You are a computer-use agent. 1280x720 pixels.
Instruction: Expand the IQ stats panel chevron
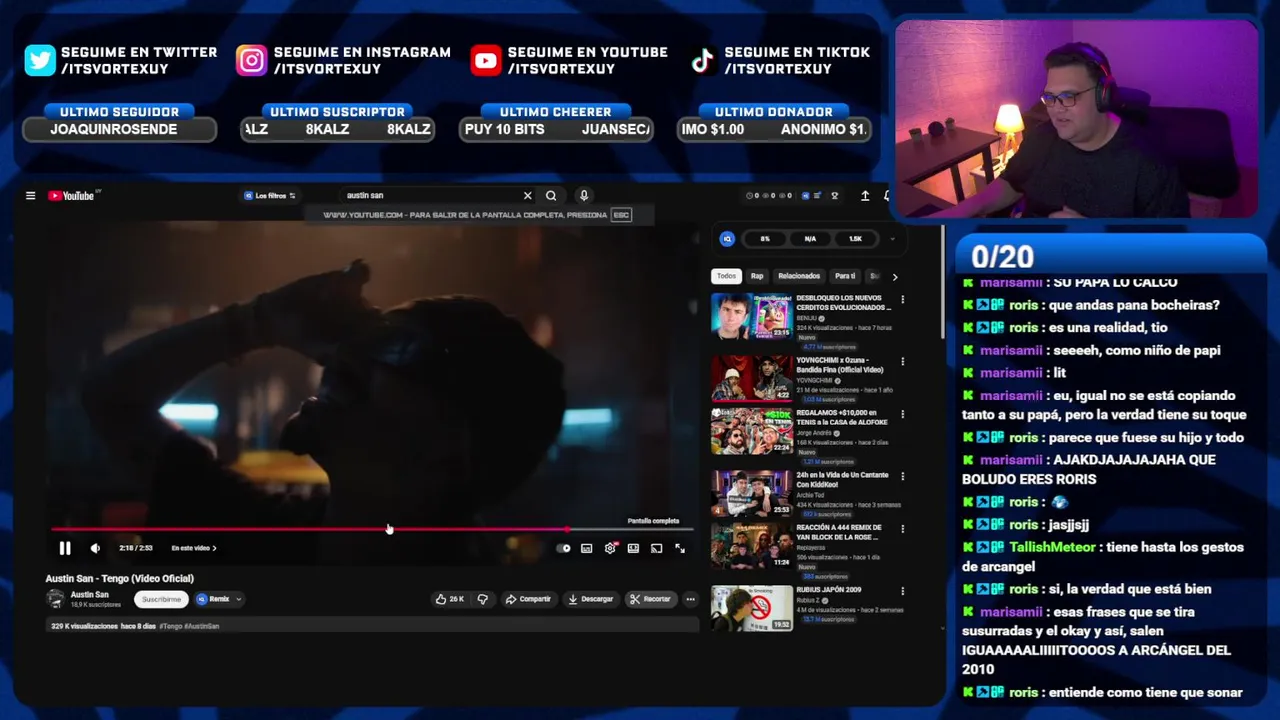(892, 239)
